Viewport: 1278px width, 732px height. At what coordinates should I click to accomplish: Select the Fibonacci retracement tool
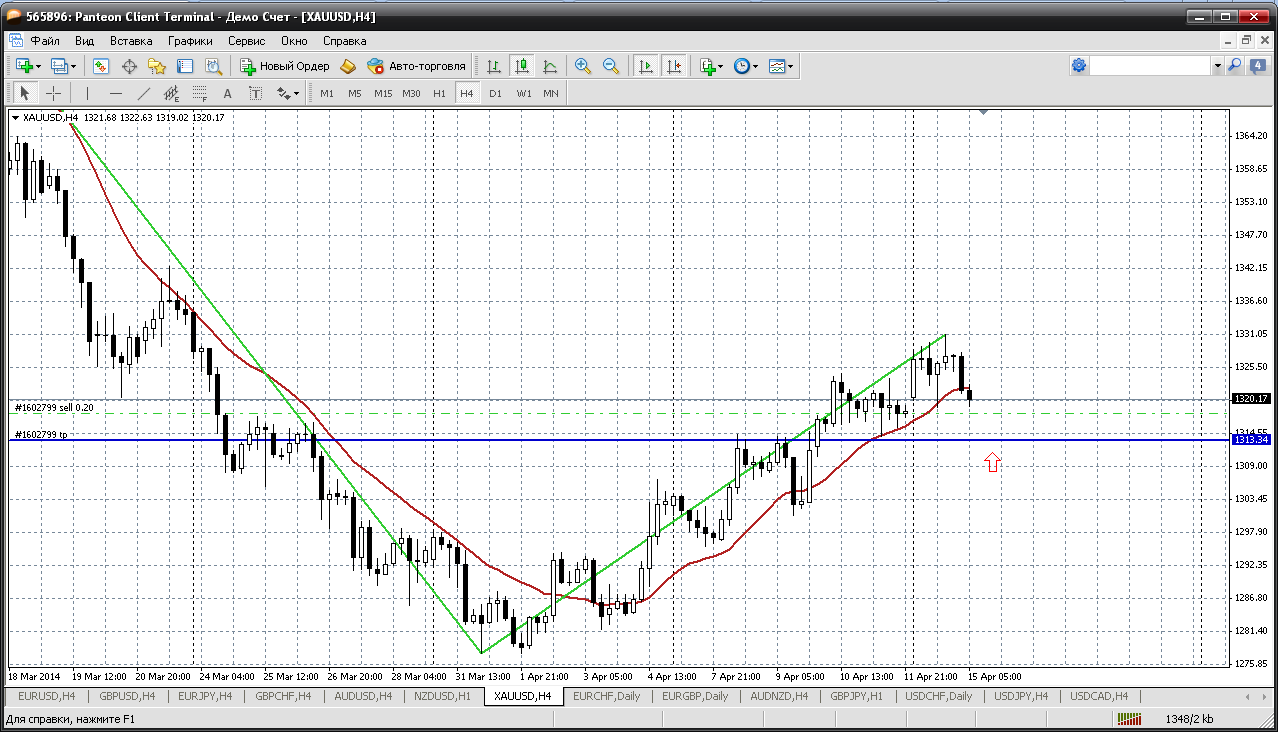(x=200, y=93)
